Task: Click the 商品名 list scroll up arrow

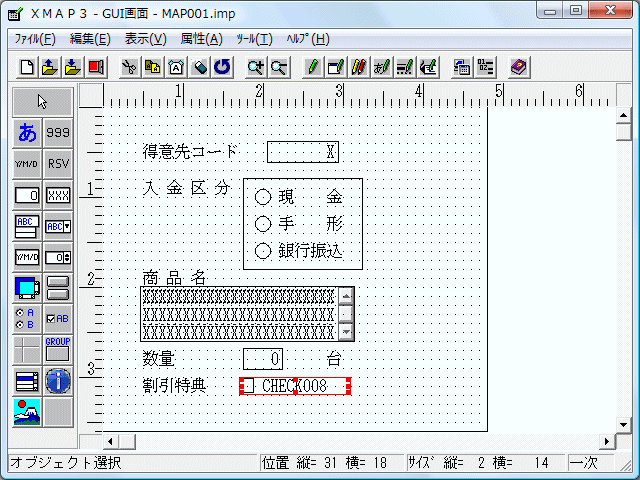Action: point(346,296)
